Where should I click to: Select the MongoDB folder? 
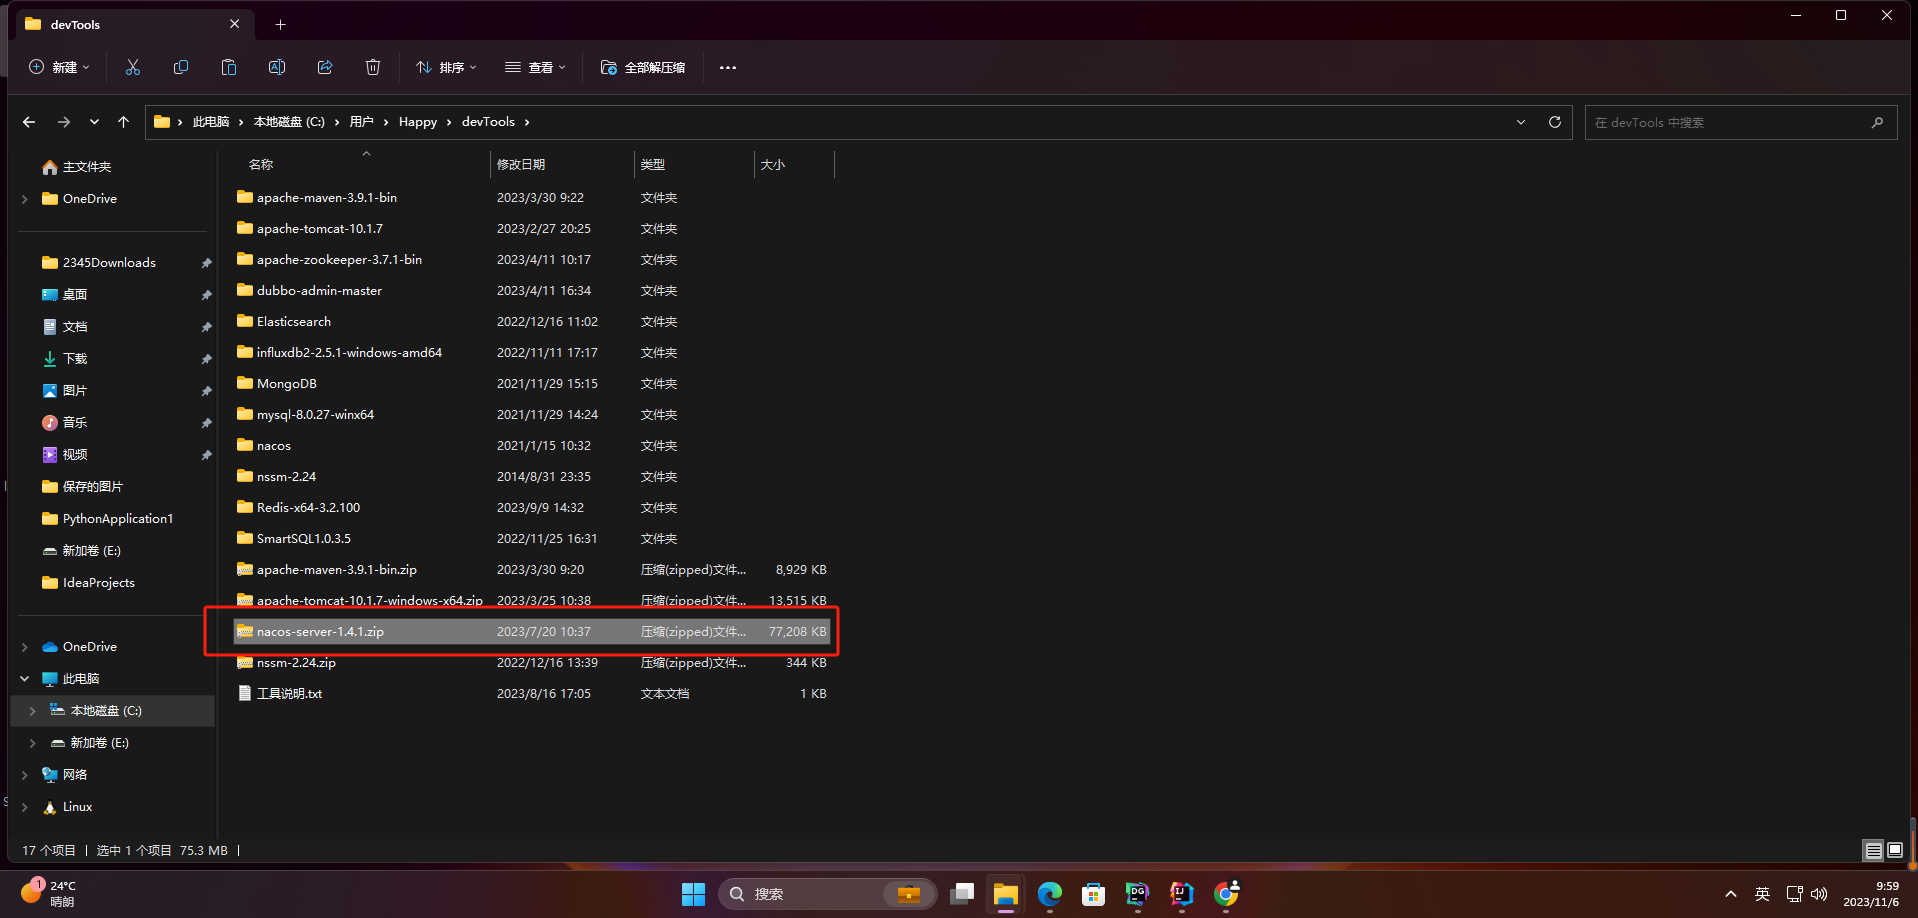[287, 384]
